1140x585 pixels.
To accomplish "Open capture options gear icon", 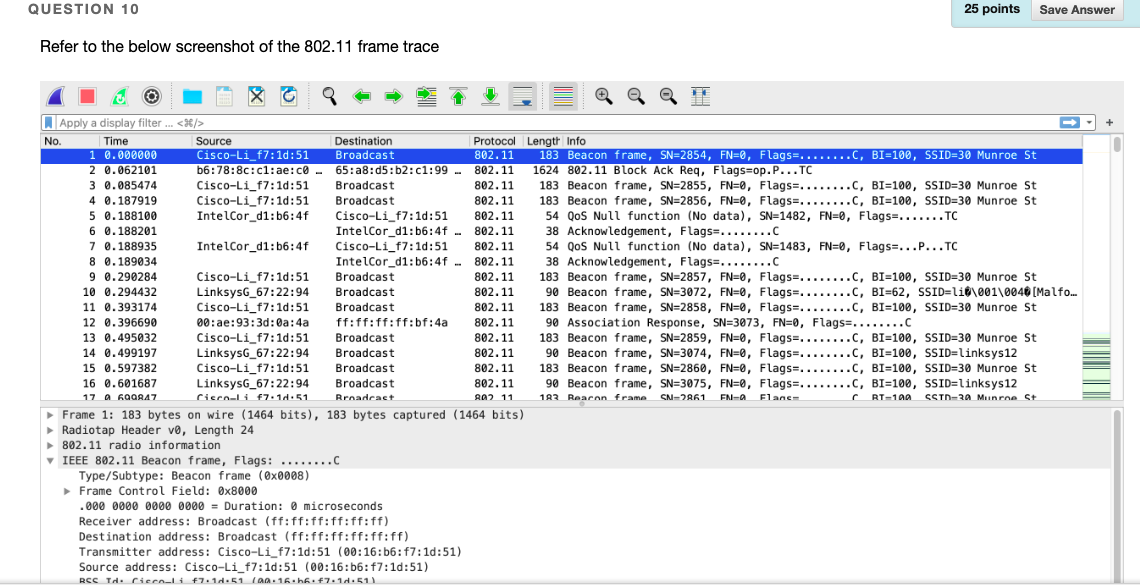I will coord(151,96).
